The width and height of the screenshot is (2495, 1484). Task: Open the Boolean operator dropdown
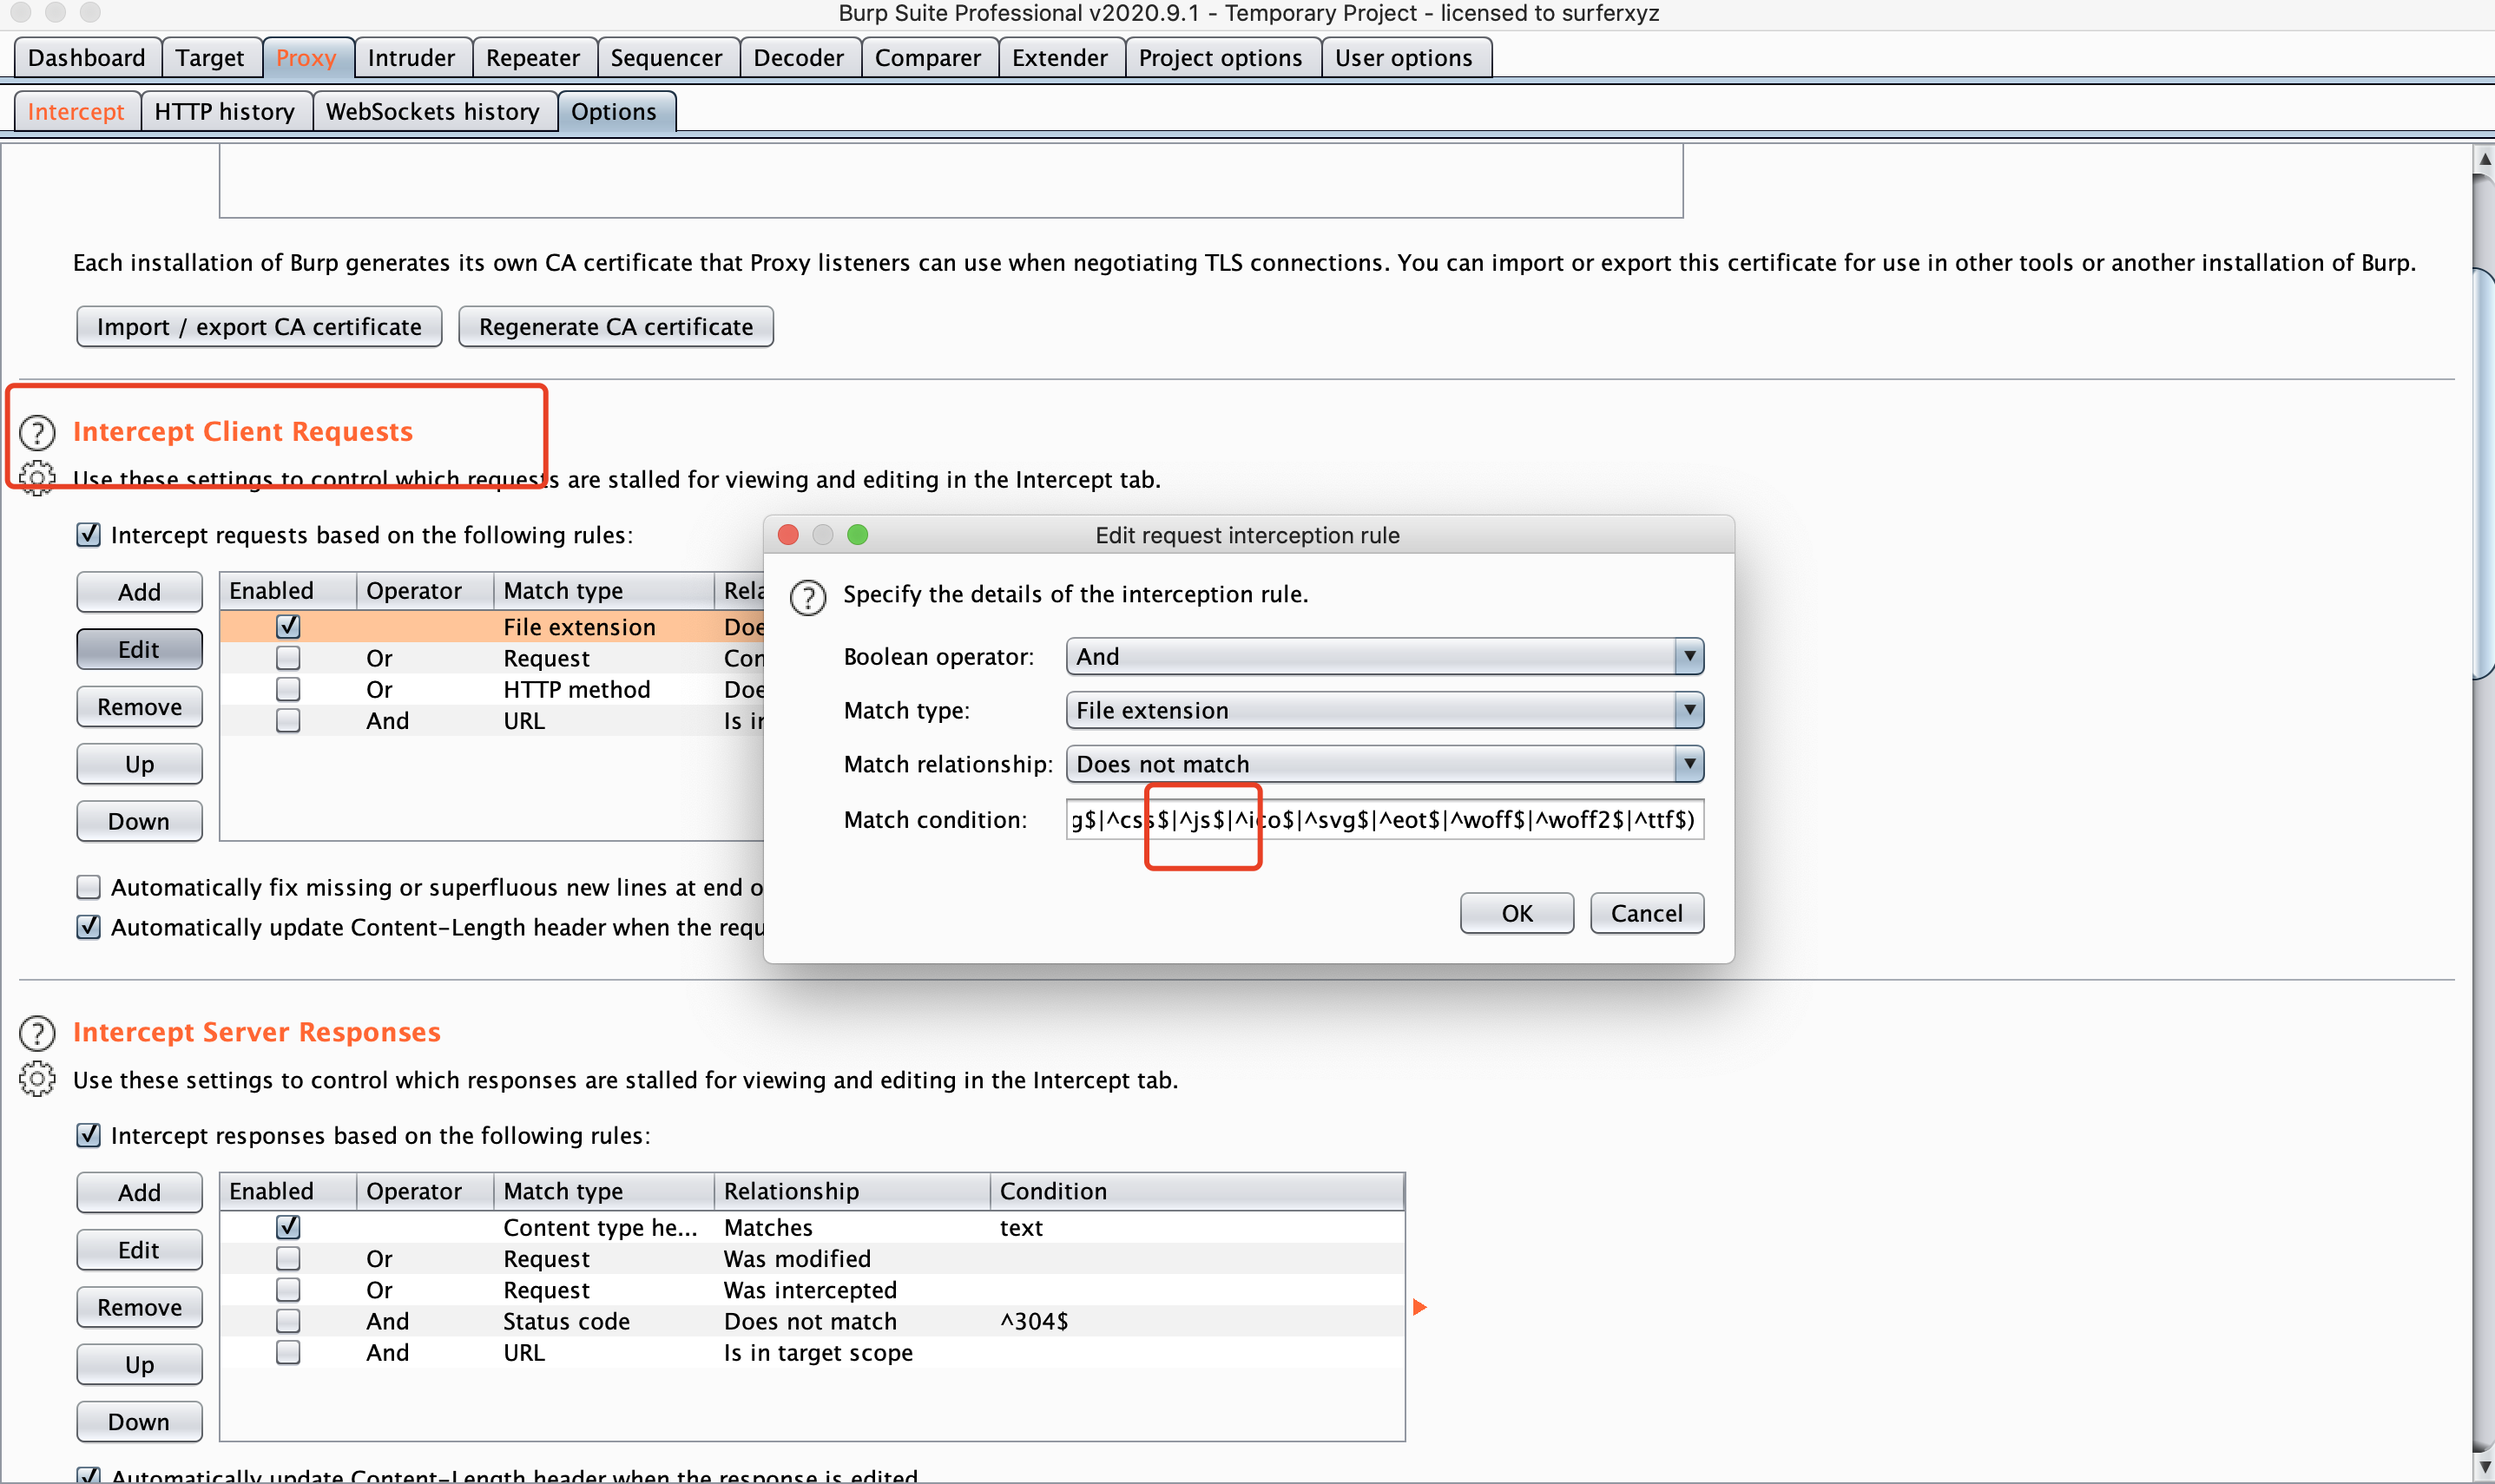pos(1384,657)
